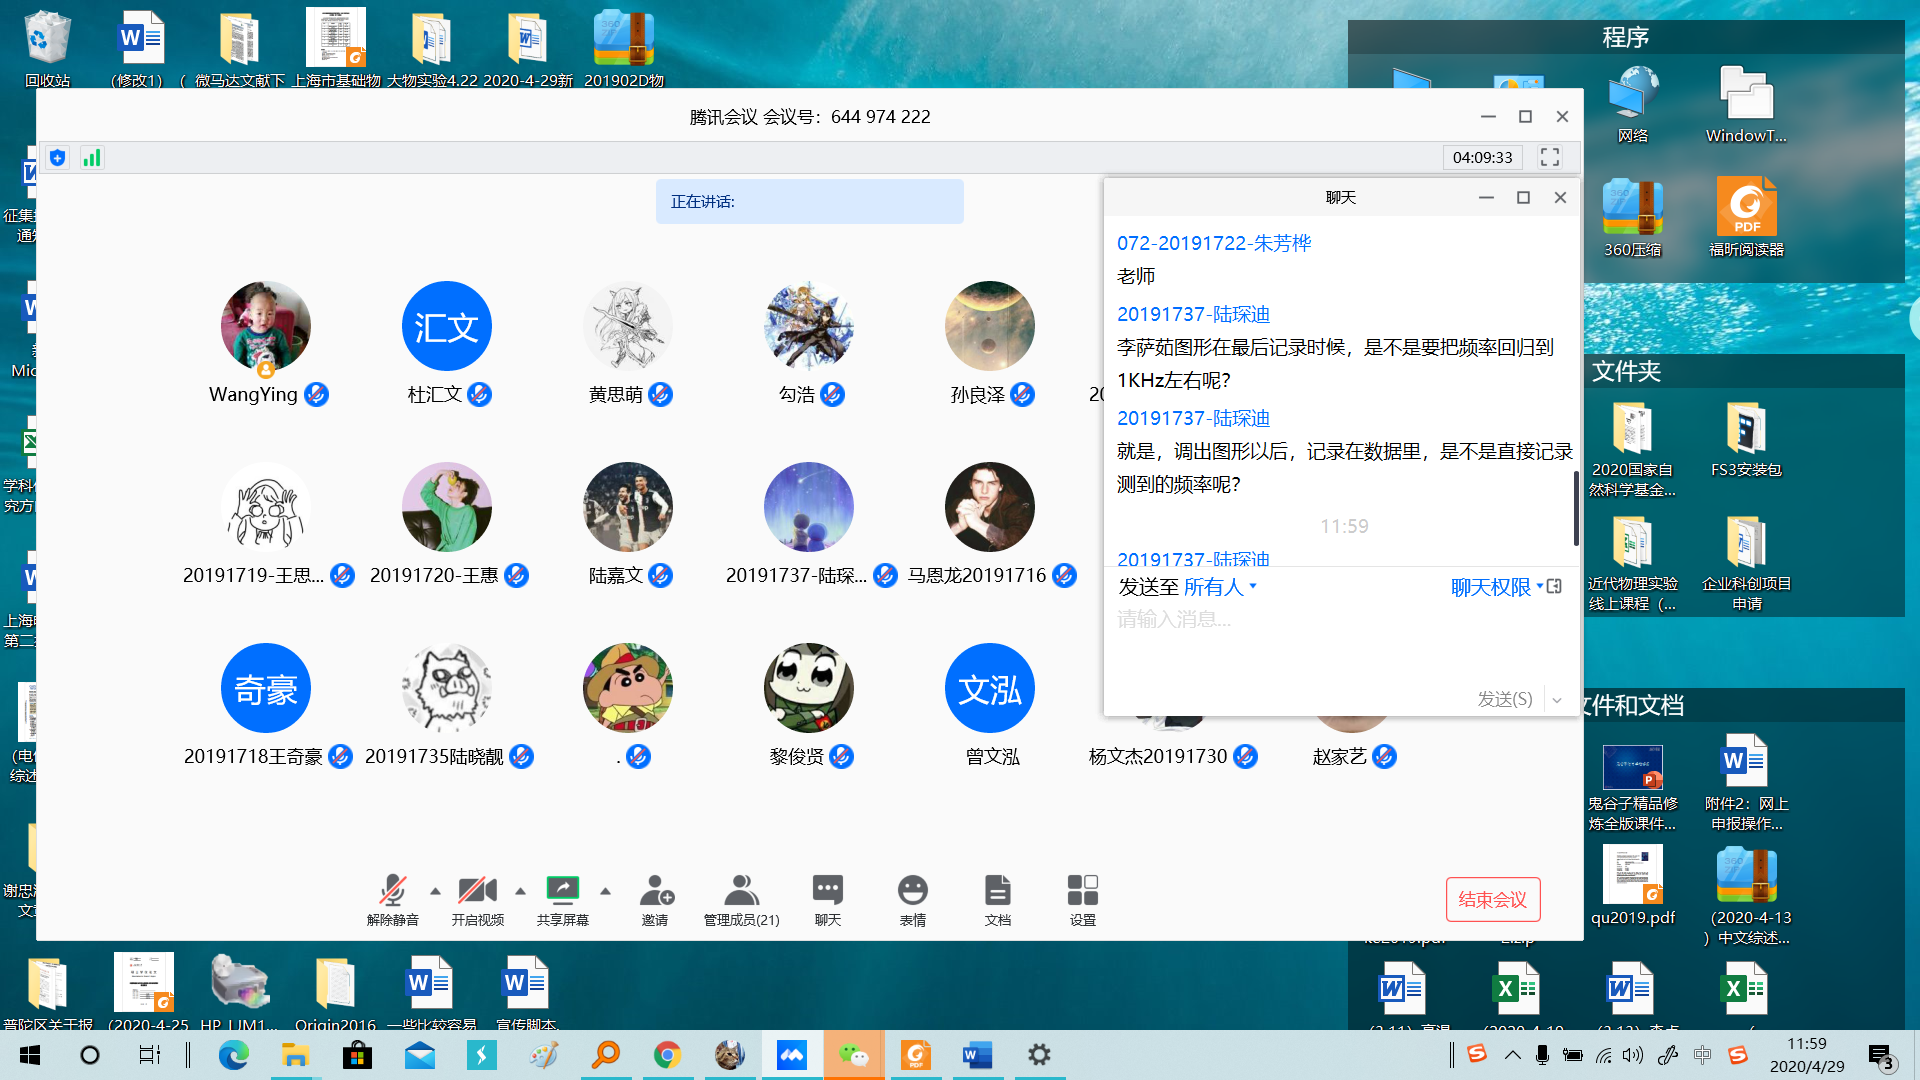Click the red 结束会议 button
The image size is (1920, 1080).
(1492, 899)
